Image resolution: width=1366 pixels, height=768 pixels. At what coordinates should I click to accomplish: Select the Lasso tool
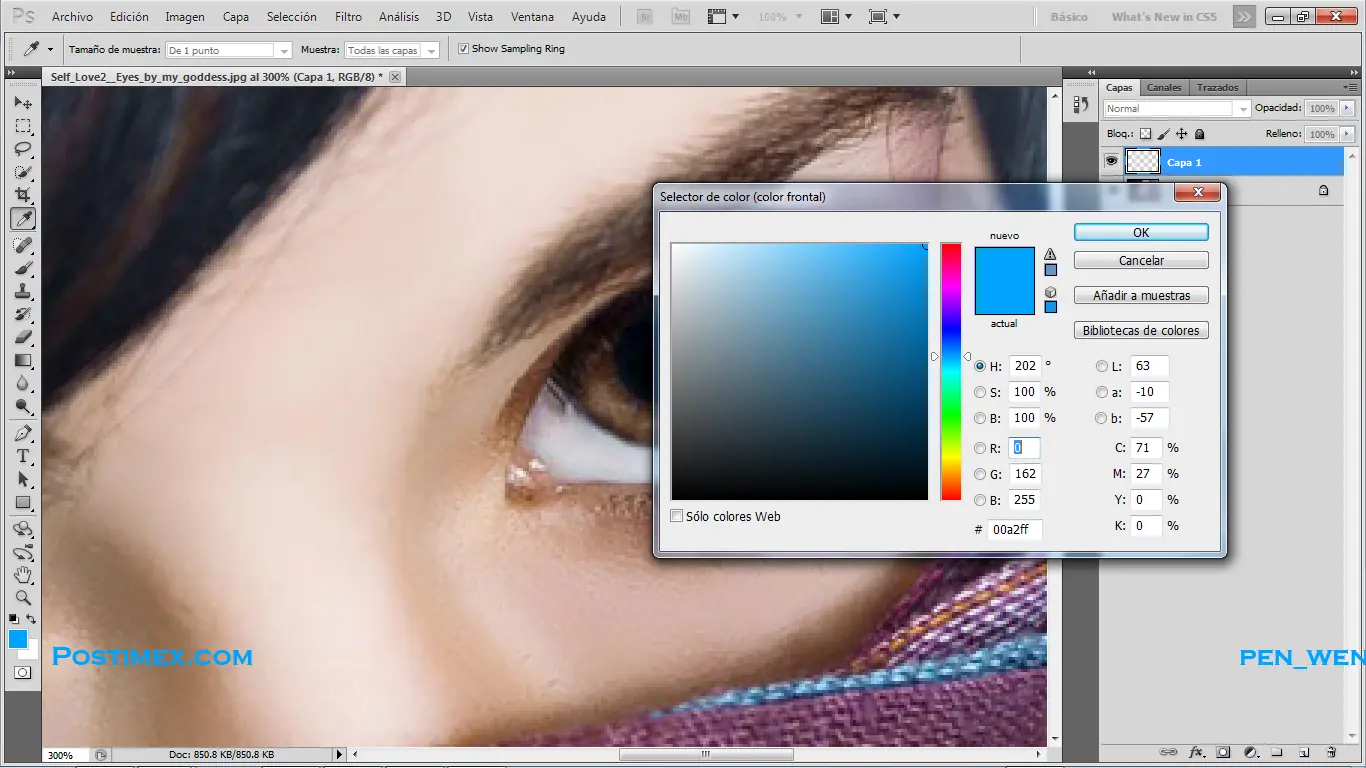[23, 149]
